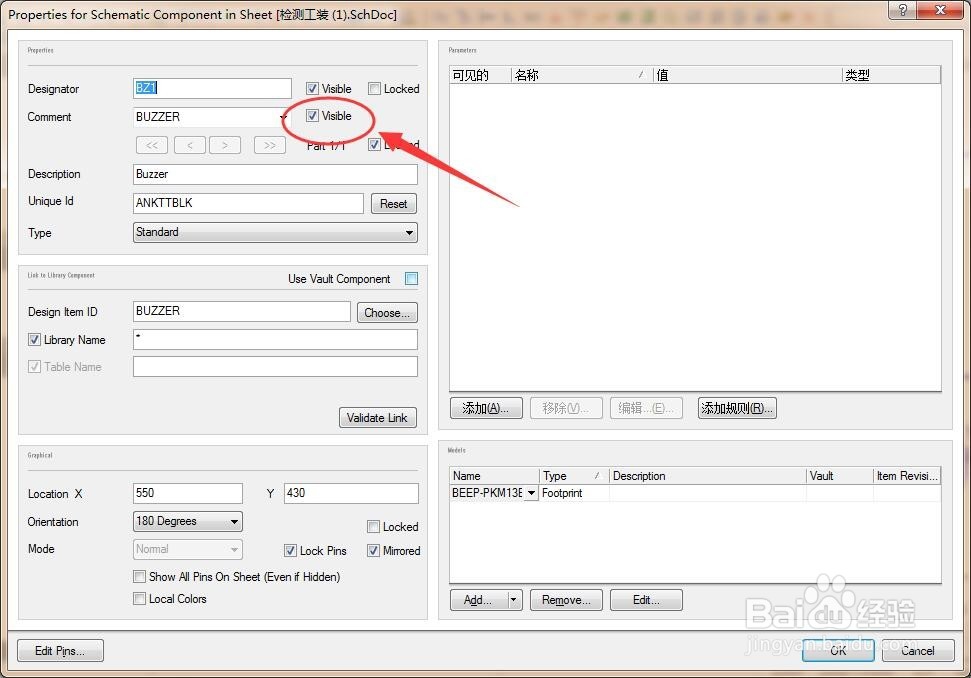
Task: Select the Footprint model row cell
Action: pyautogui.click(x=574, y=493)
